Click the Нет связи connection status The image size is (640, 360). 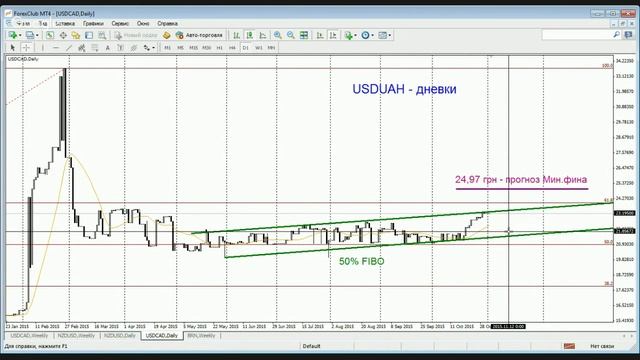(602, 346)
